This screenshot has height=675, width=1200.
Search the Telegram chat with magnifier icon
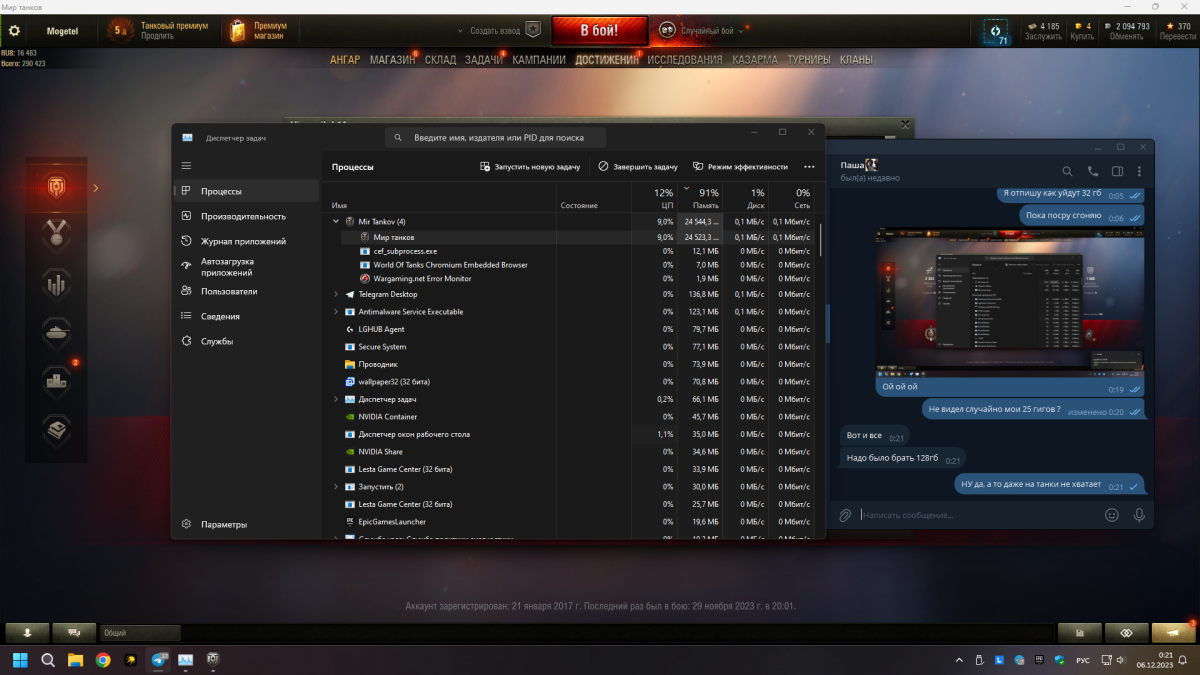pos(1067,171)
